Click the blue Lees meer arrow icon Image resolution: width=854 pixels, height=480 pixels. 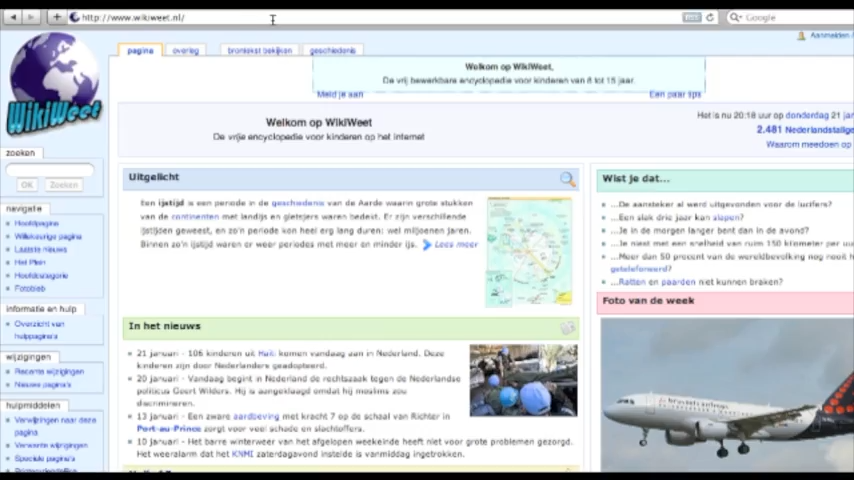point(427,245)
